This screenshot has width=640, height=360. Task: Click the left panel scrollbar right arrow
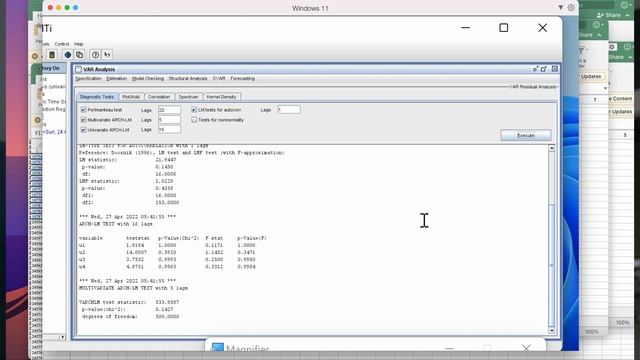click(62, 337)
